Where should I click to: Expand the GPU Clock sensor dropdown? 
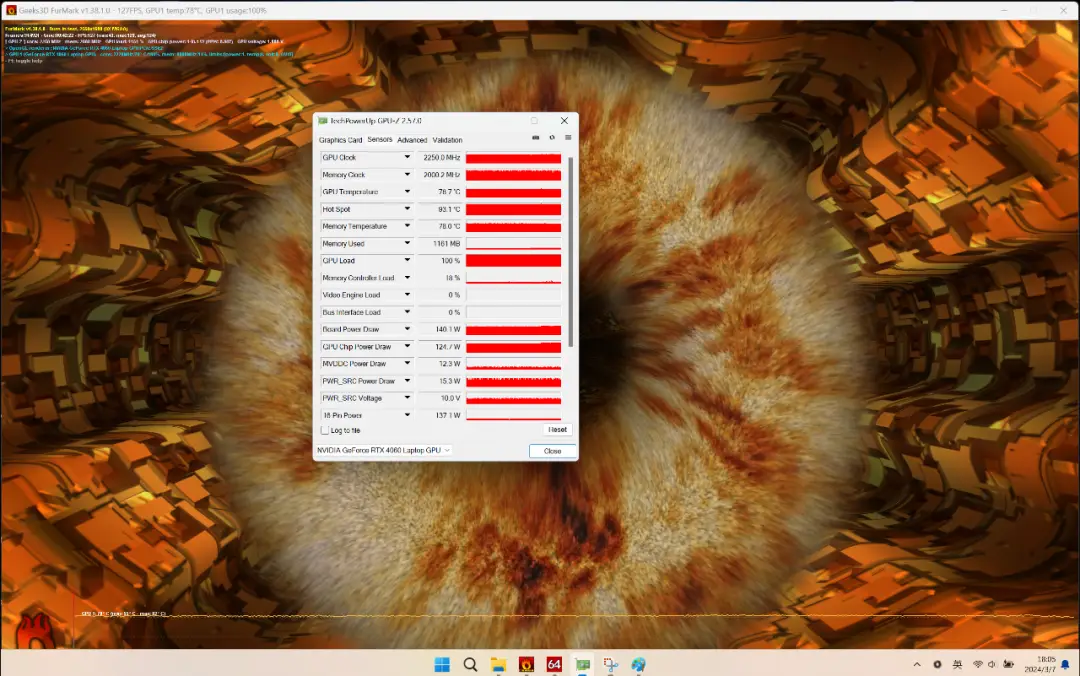(x=407, y=158)
